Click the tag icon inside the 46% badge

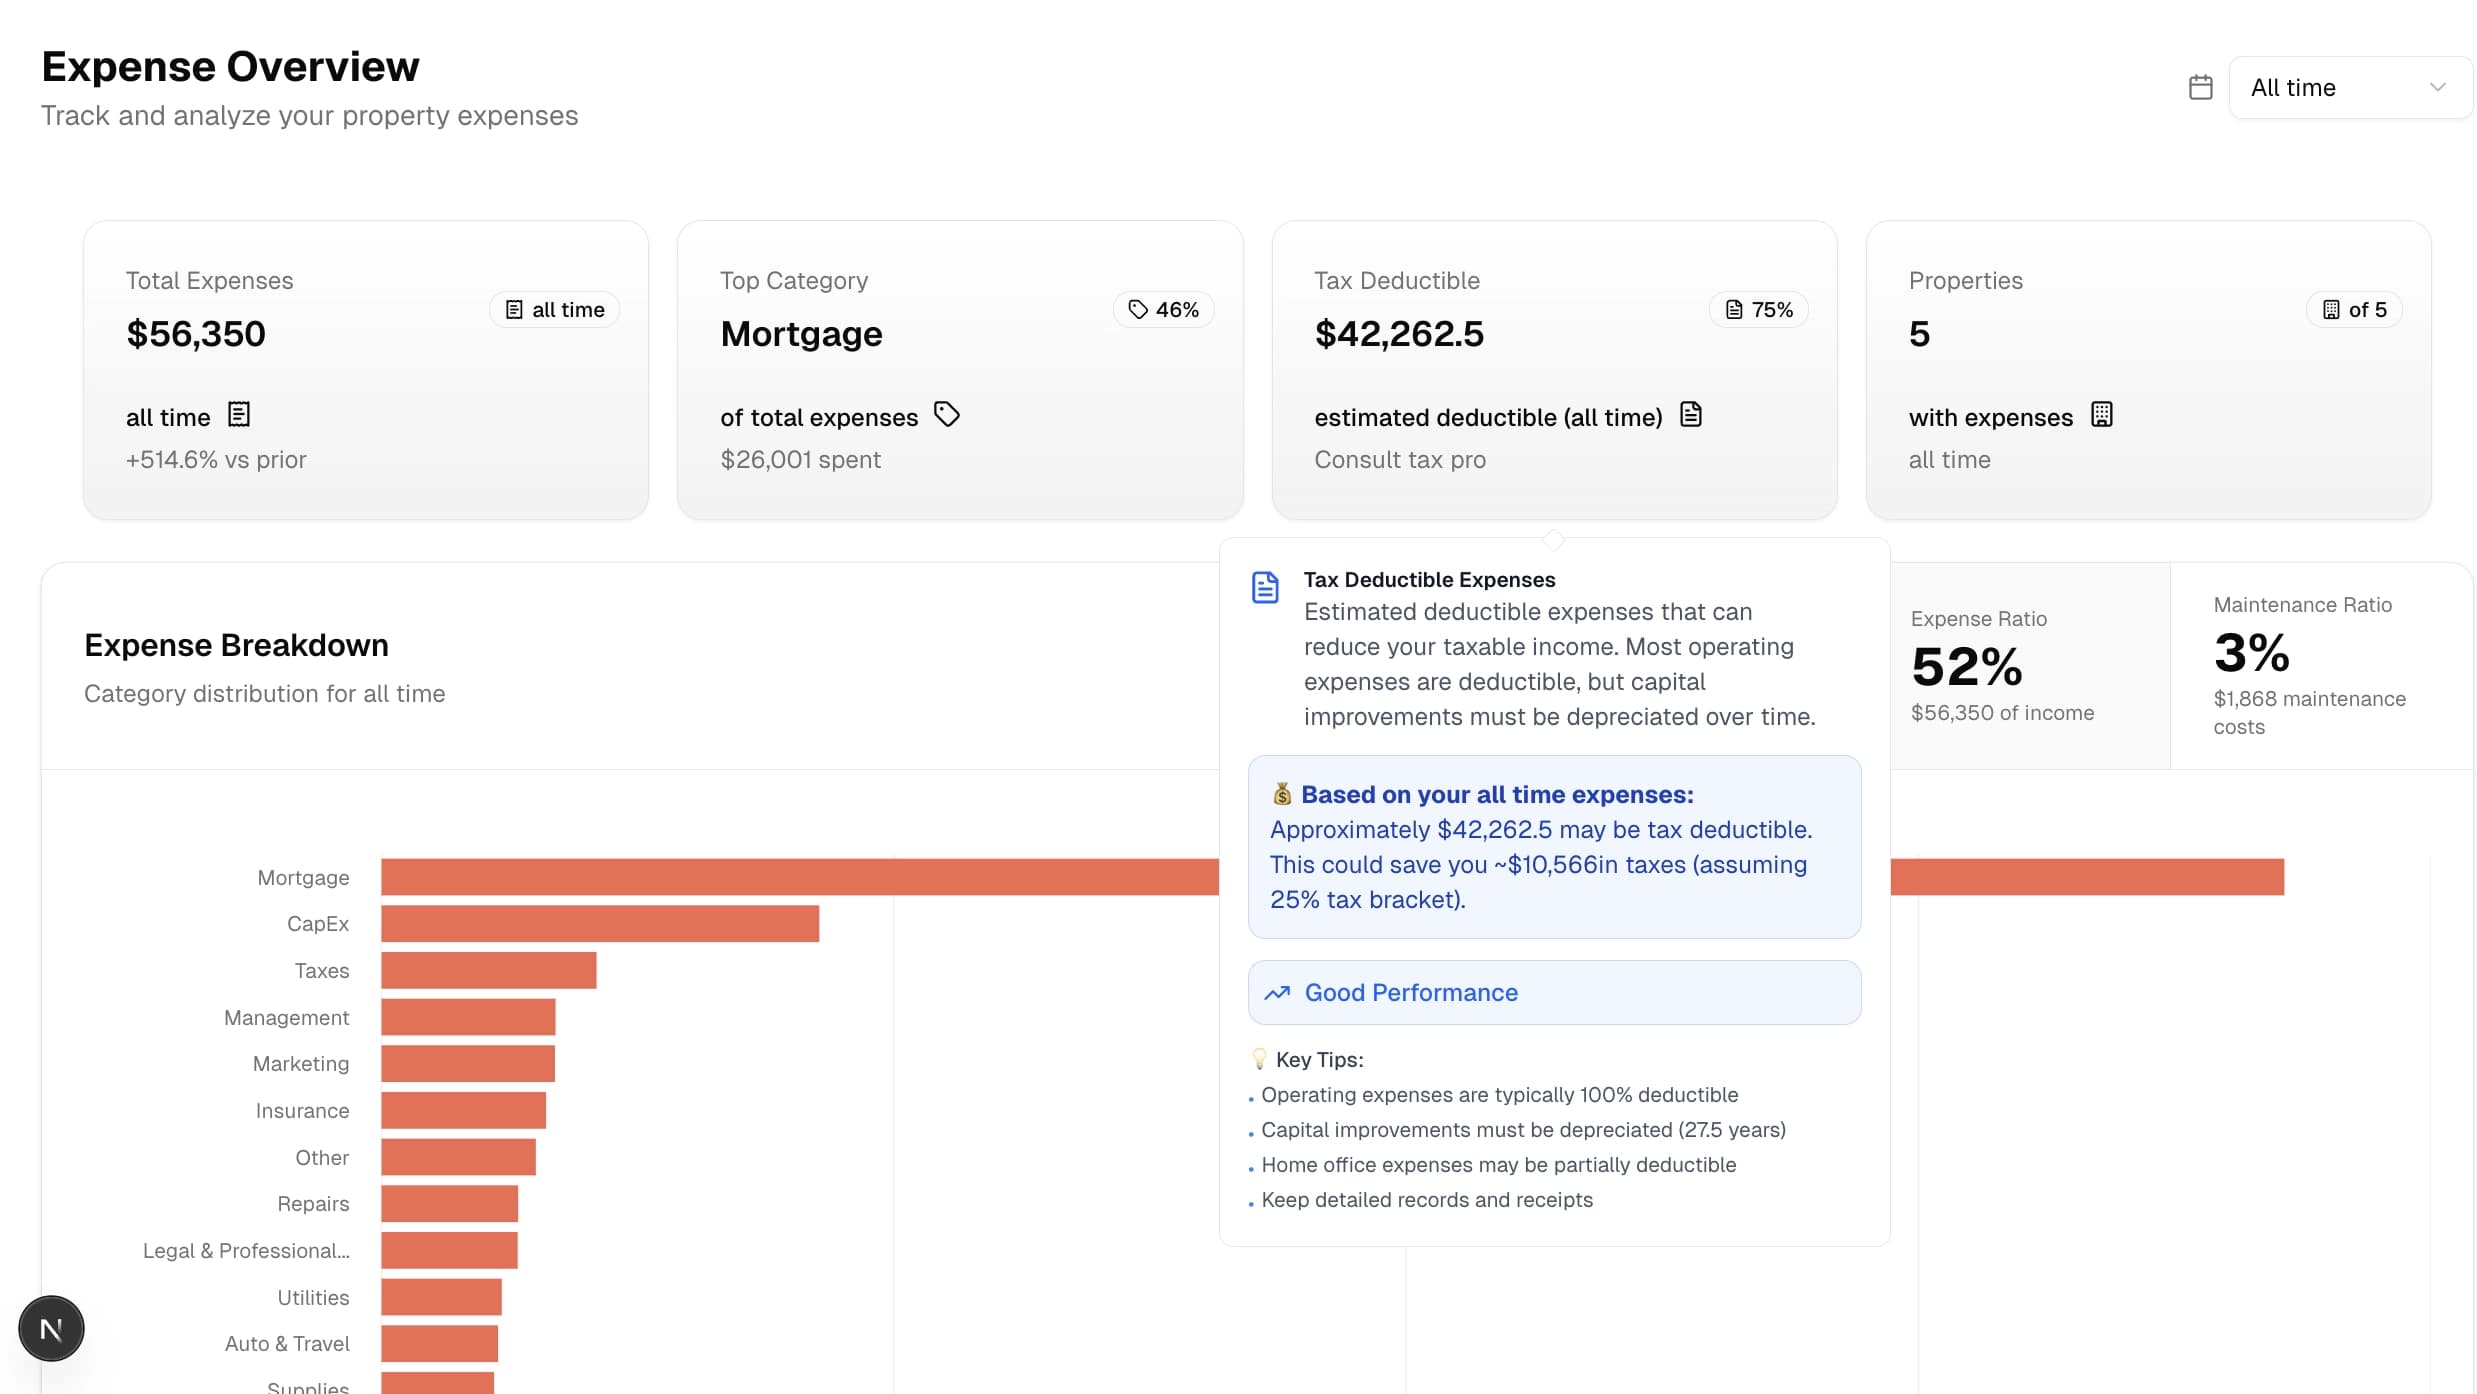pyautogui.click(x=1137, y=309)
